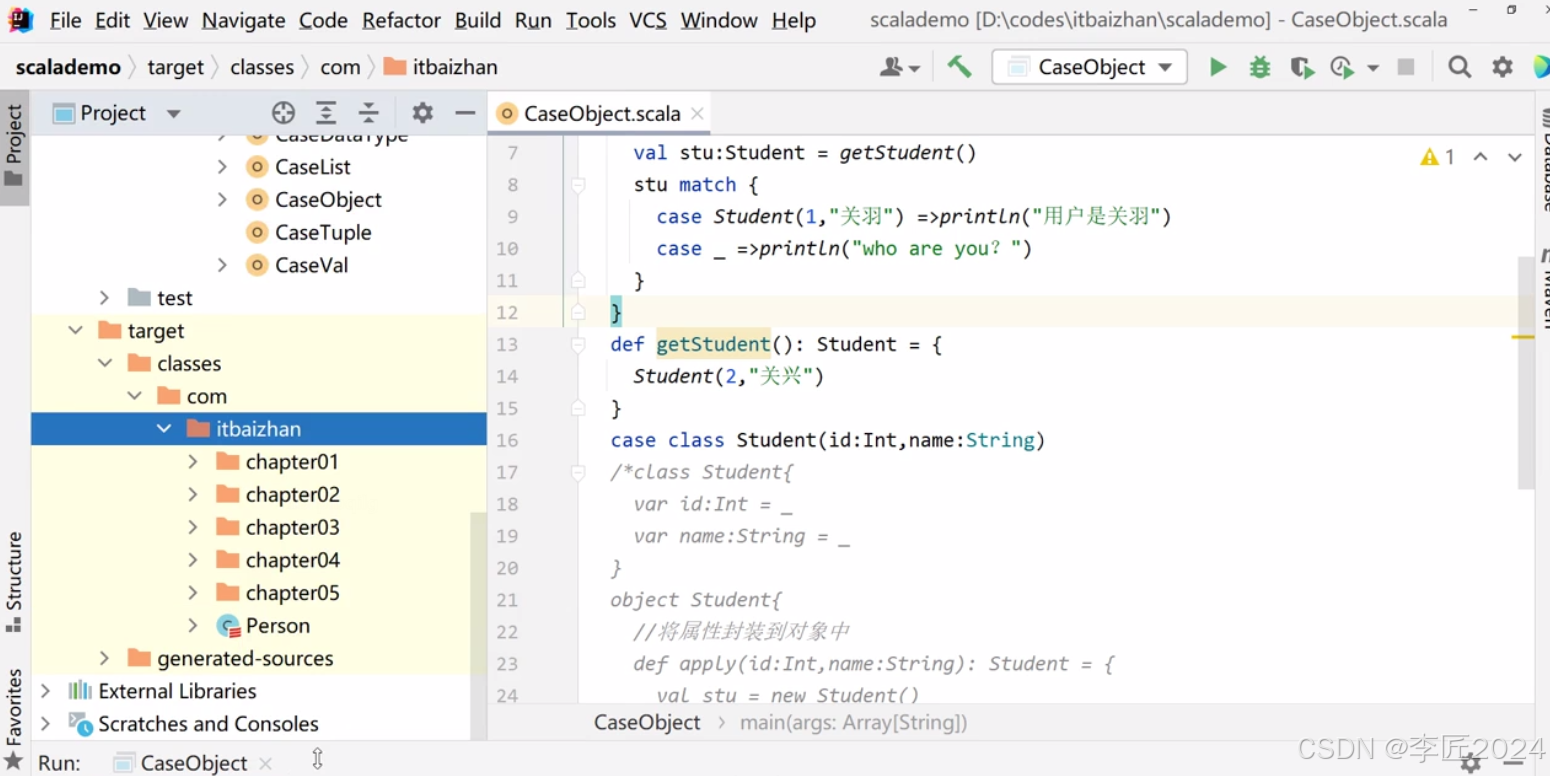Open the VCS menu
This screenshot has width=1550, height=776.
pyautogui.click(x=648, y=20)
